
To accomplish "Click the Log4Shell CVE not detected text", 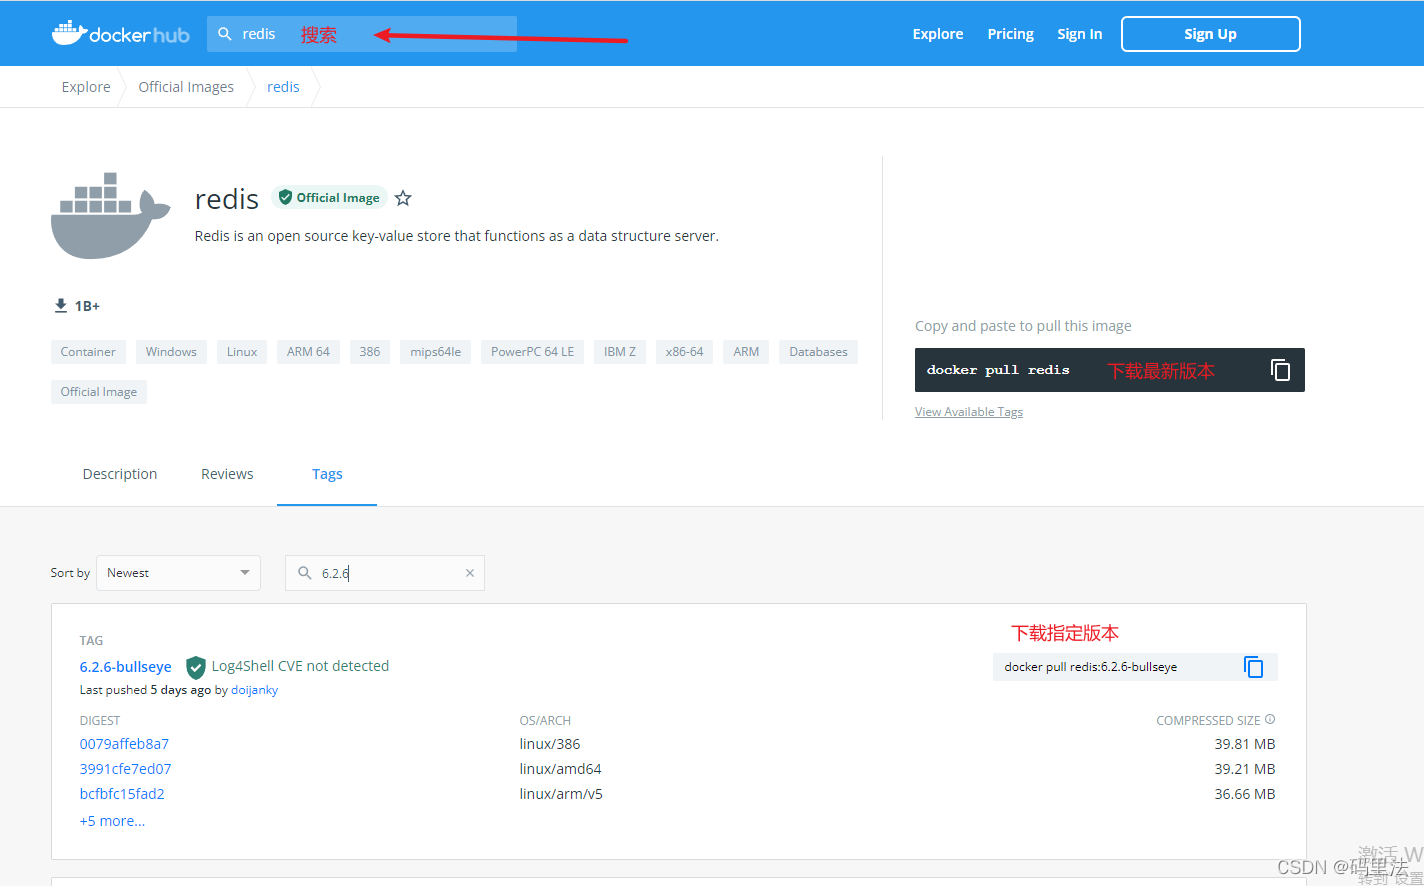I will coord(300,666).
